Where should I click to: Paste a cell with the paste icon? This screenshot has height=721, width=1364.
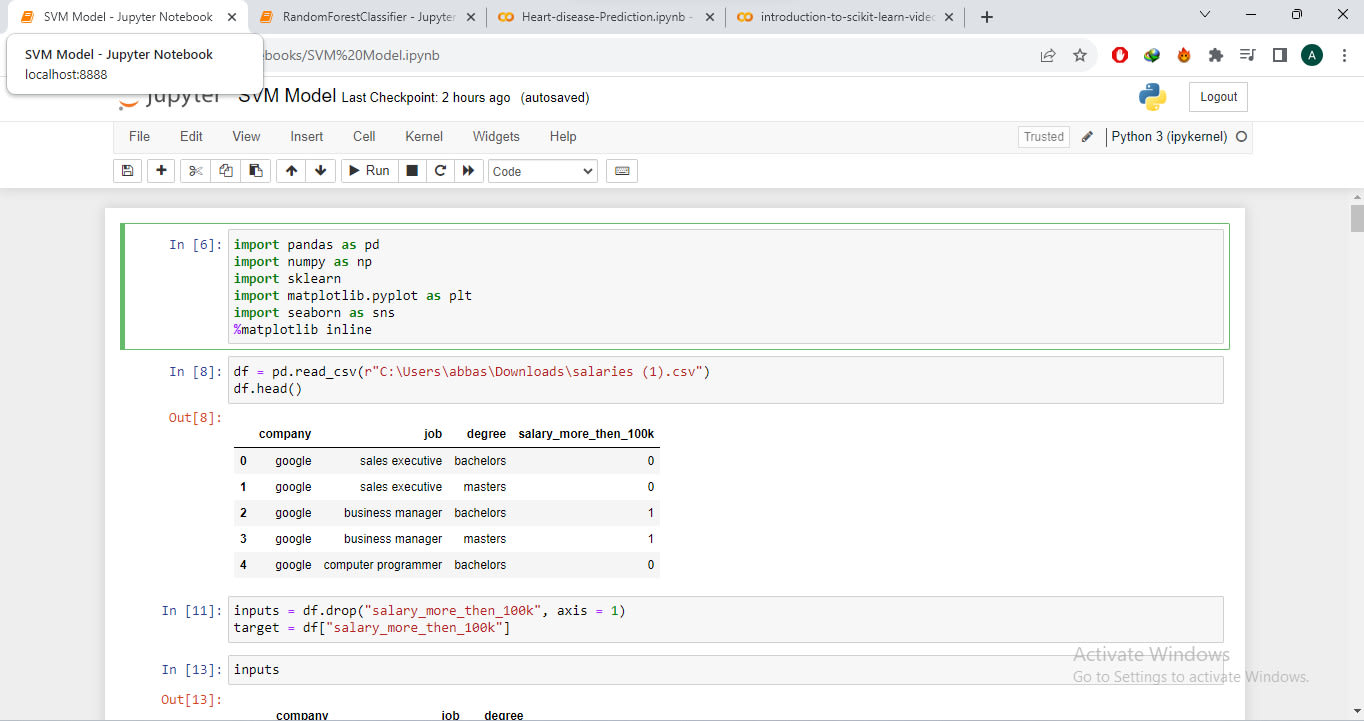tap(255, 170)
